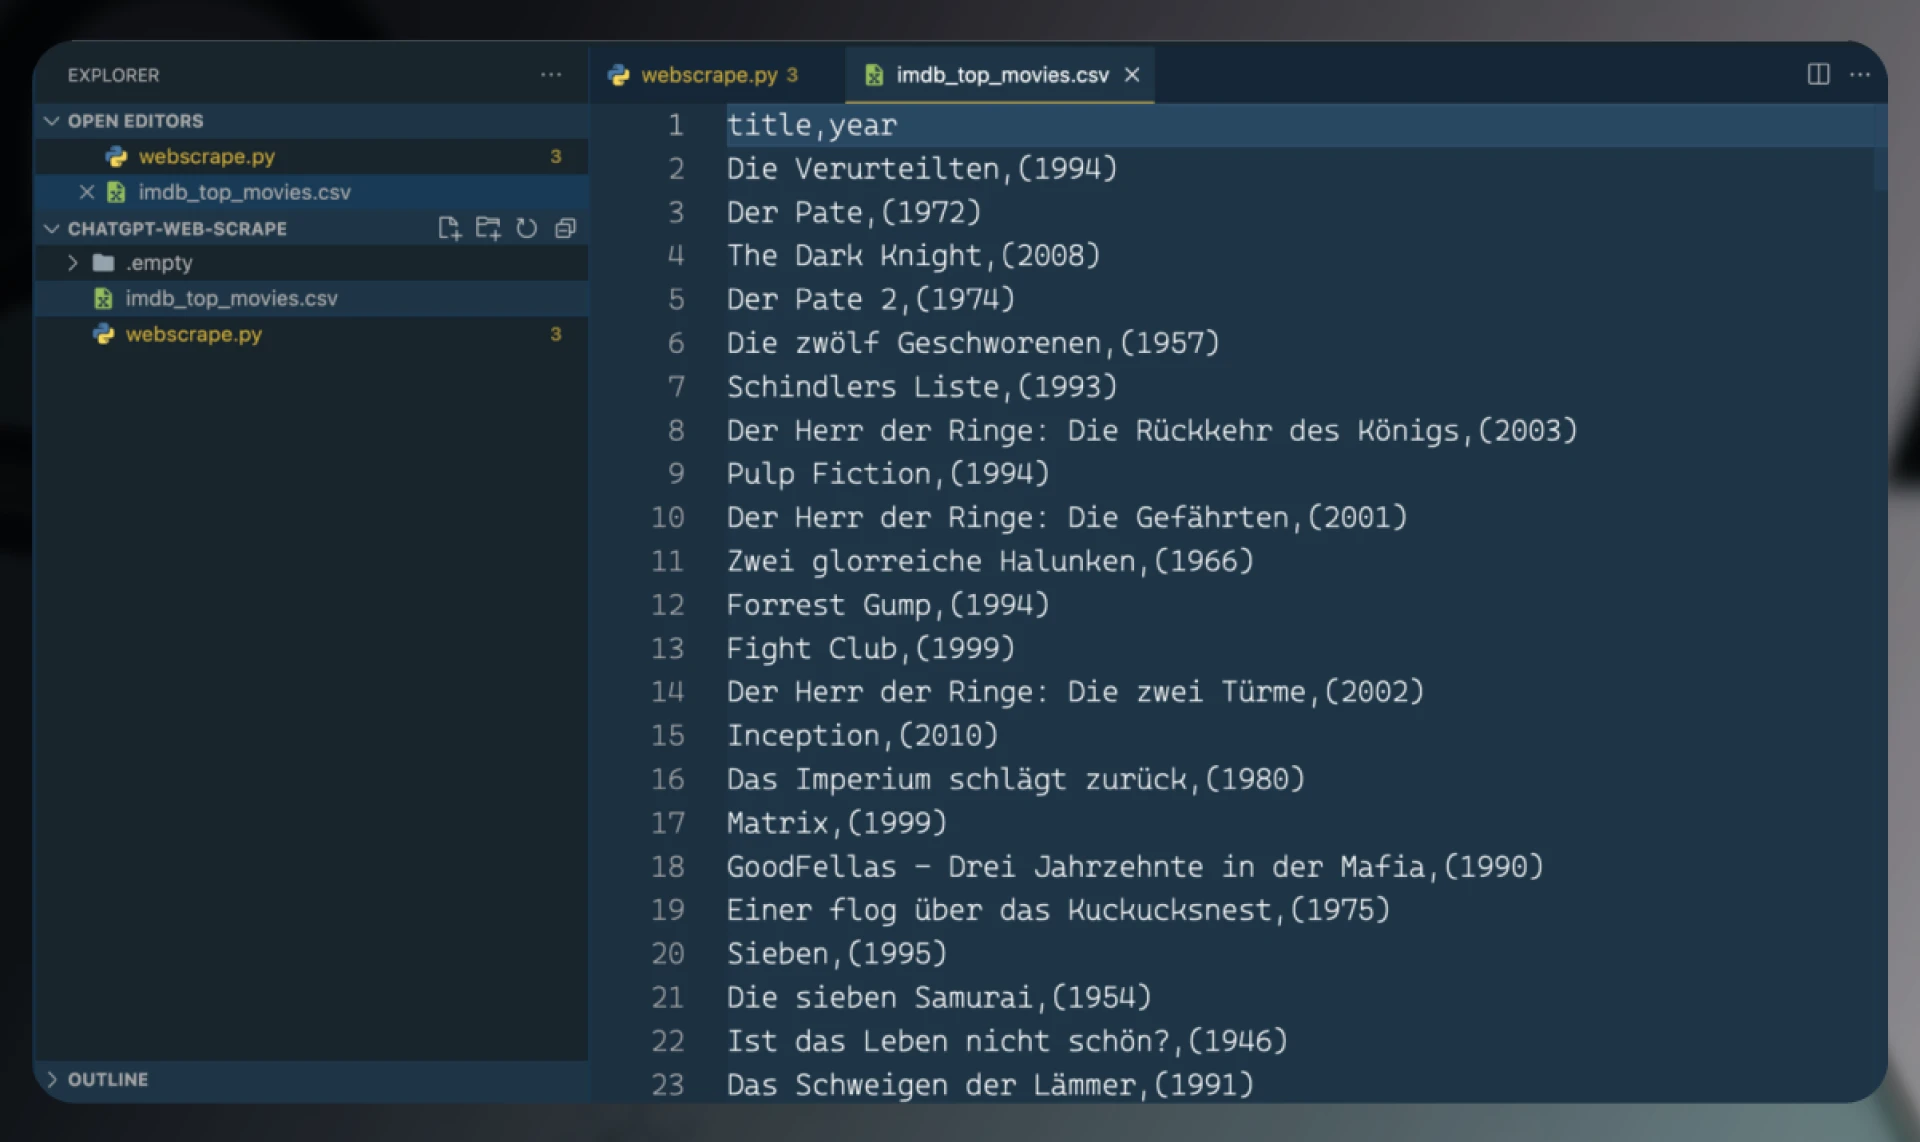
Task: Click the line 'Fight Club,(1999)'
Action: 870,648
